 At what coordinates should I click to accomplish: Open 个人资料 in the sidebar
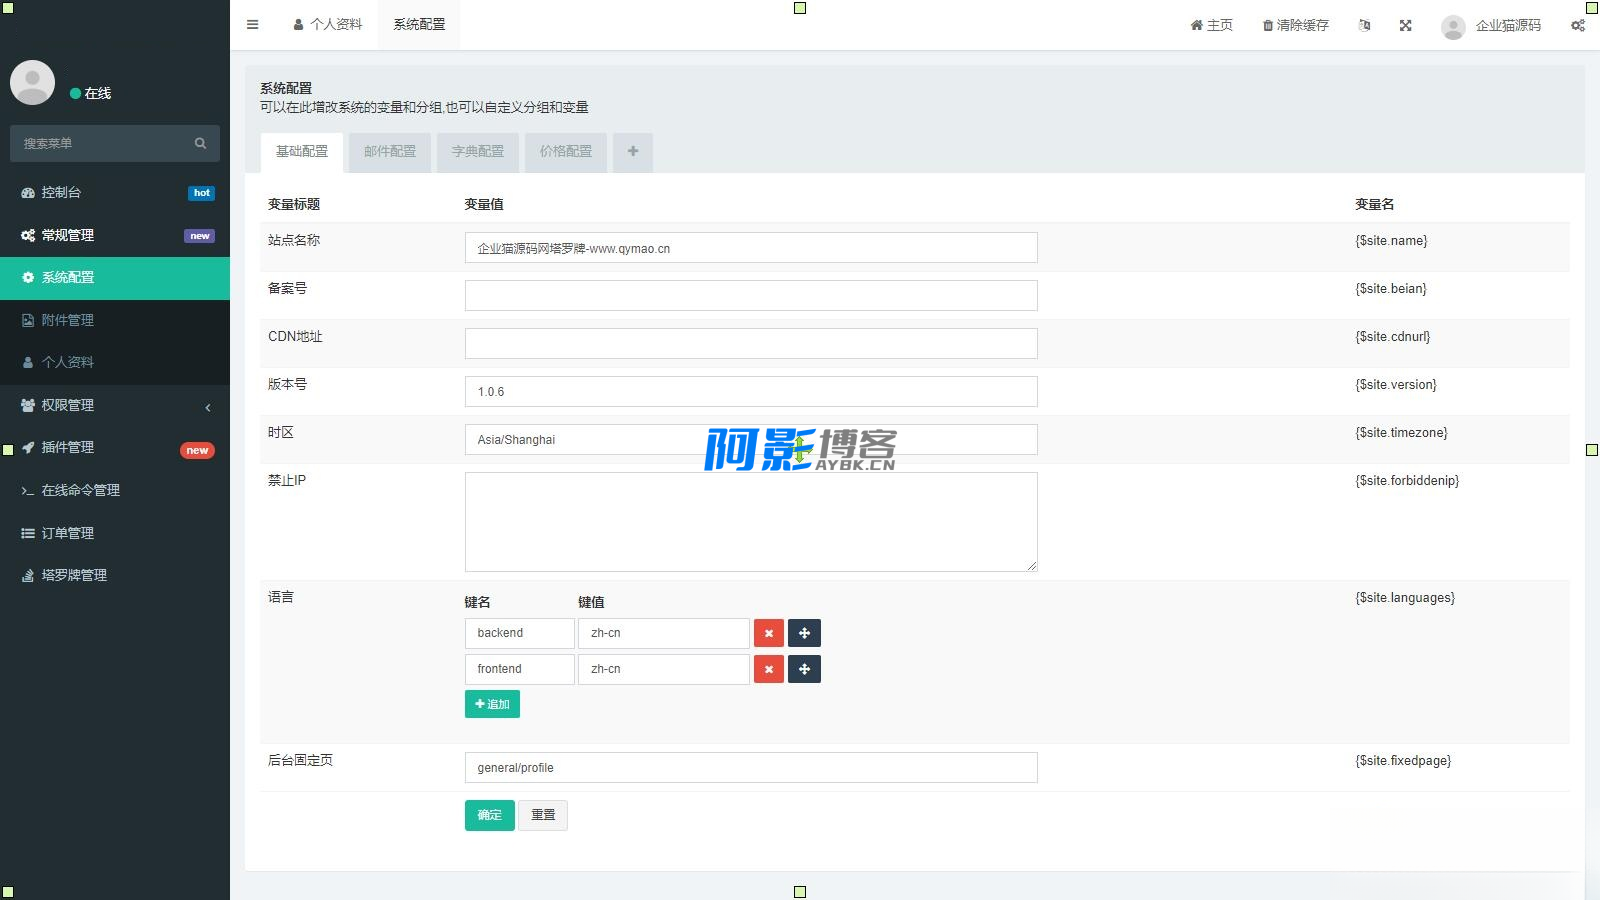coord(115,362)
